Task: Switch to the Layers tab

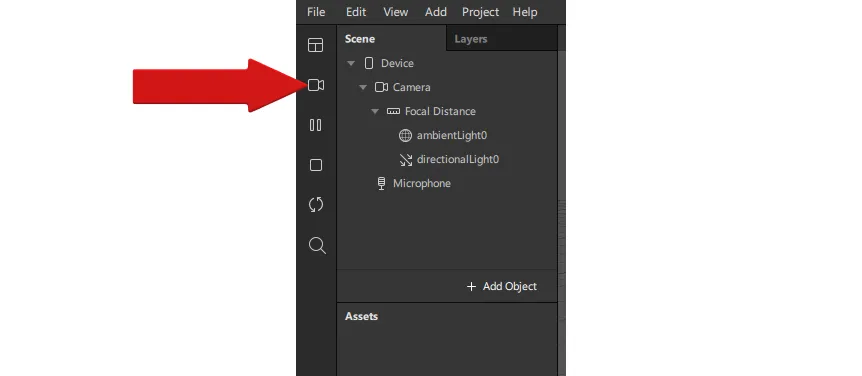Action: coord(471,39)
